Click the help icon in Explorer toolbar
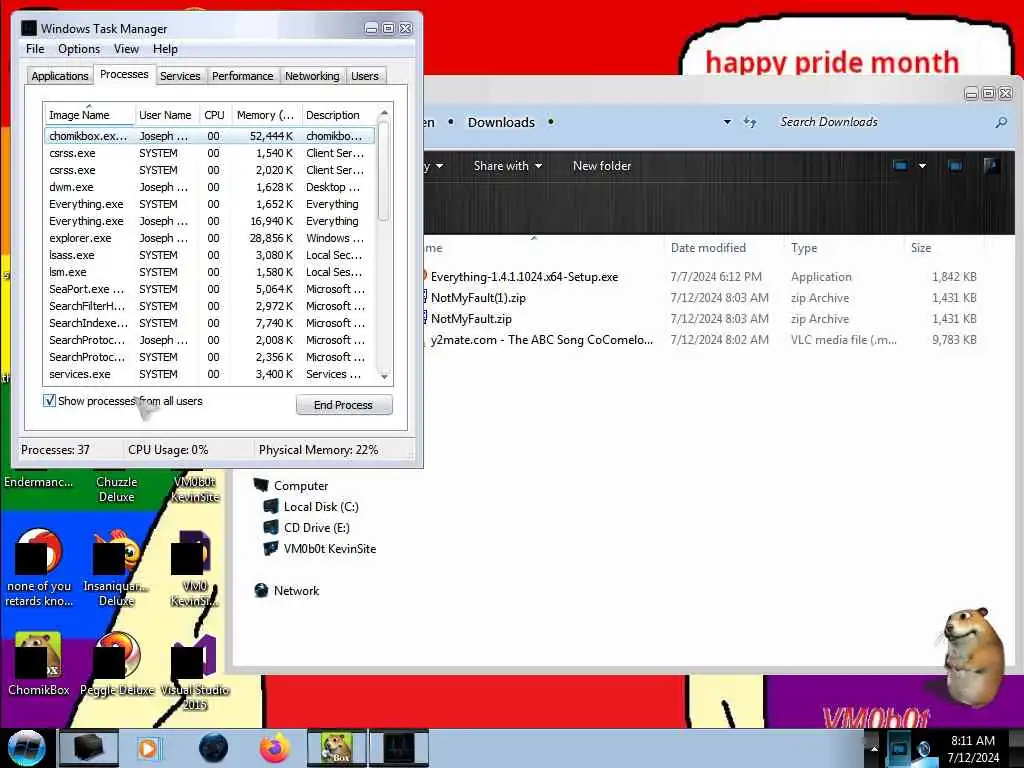 coord(991,166)
